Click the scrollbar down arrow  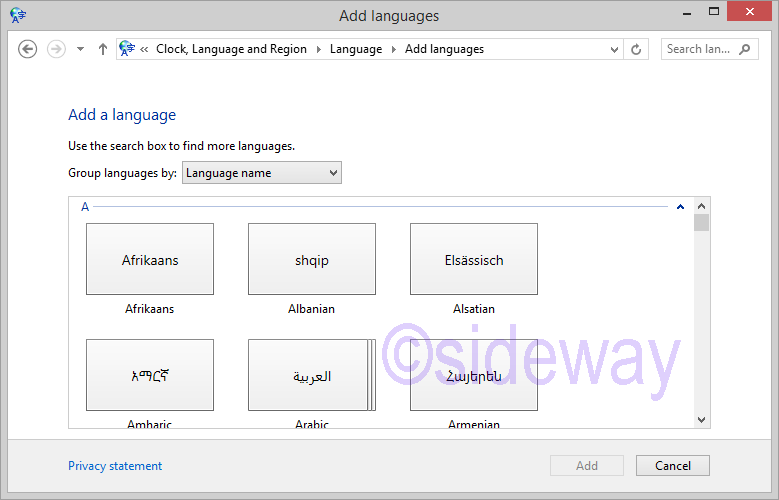(x=701, y=420)
